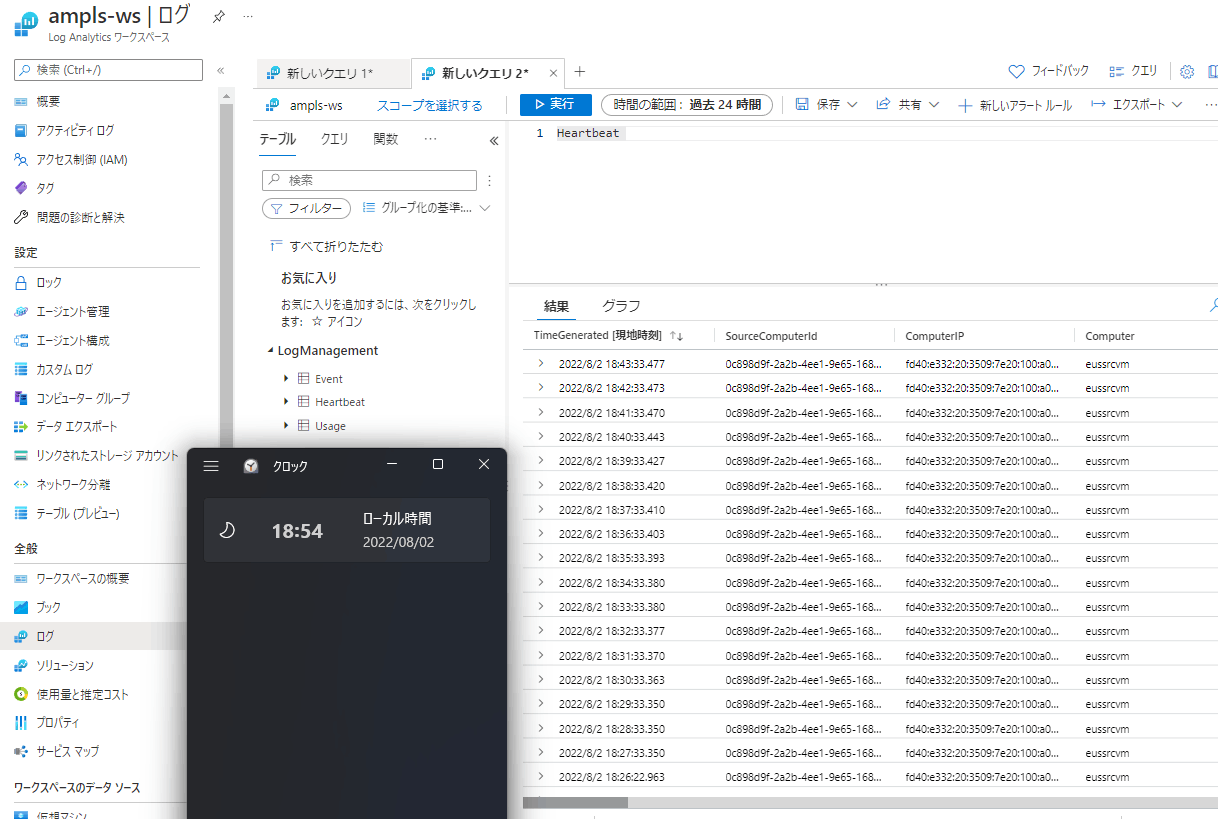Expand the Event table node
Screen dimensions: 1218x819
[286, 379]
